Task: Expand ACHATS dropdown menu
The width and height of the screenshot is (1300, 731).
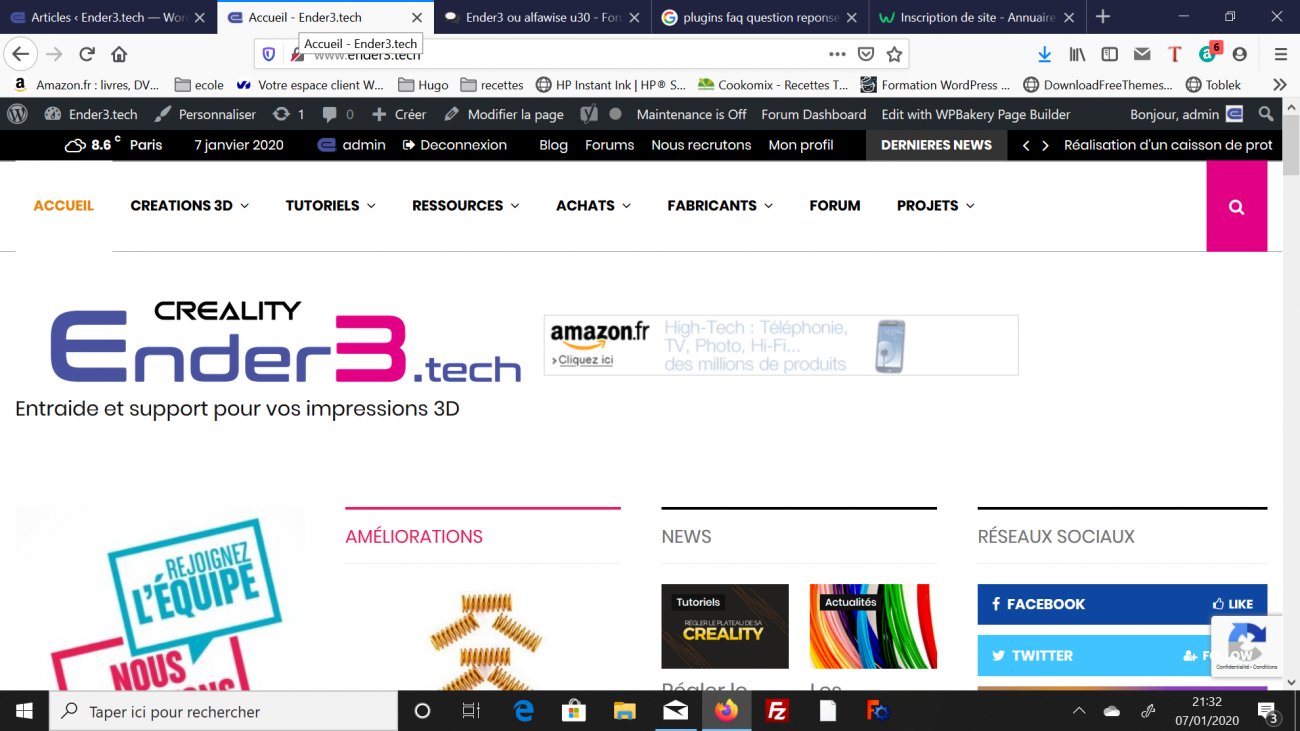Action: [x=593, y=205]
